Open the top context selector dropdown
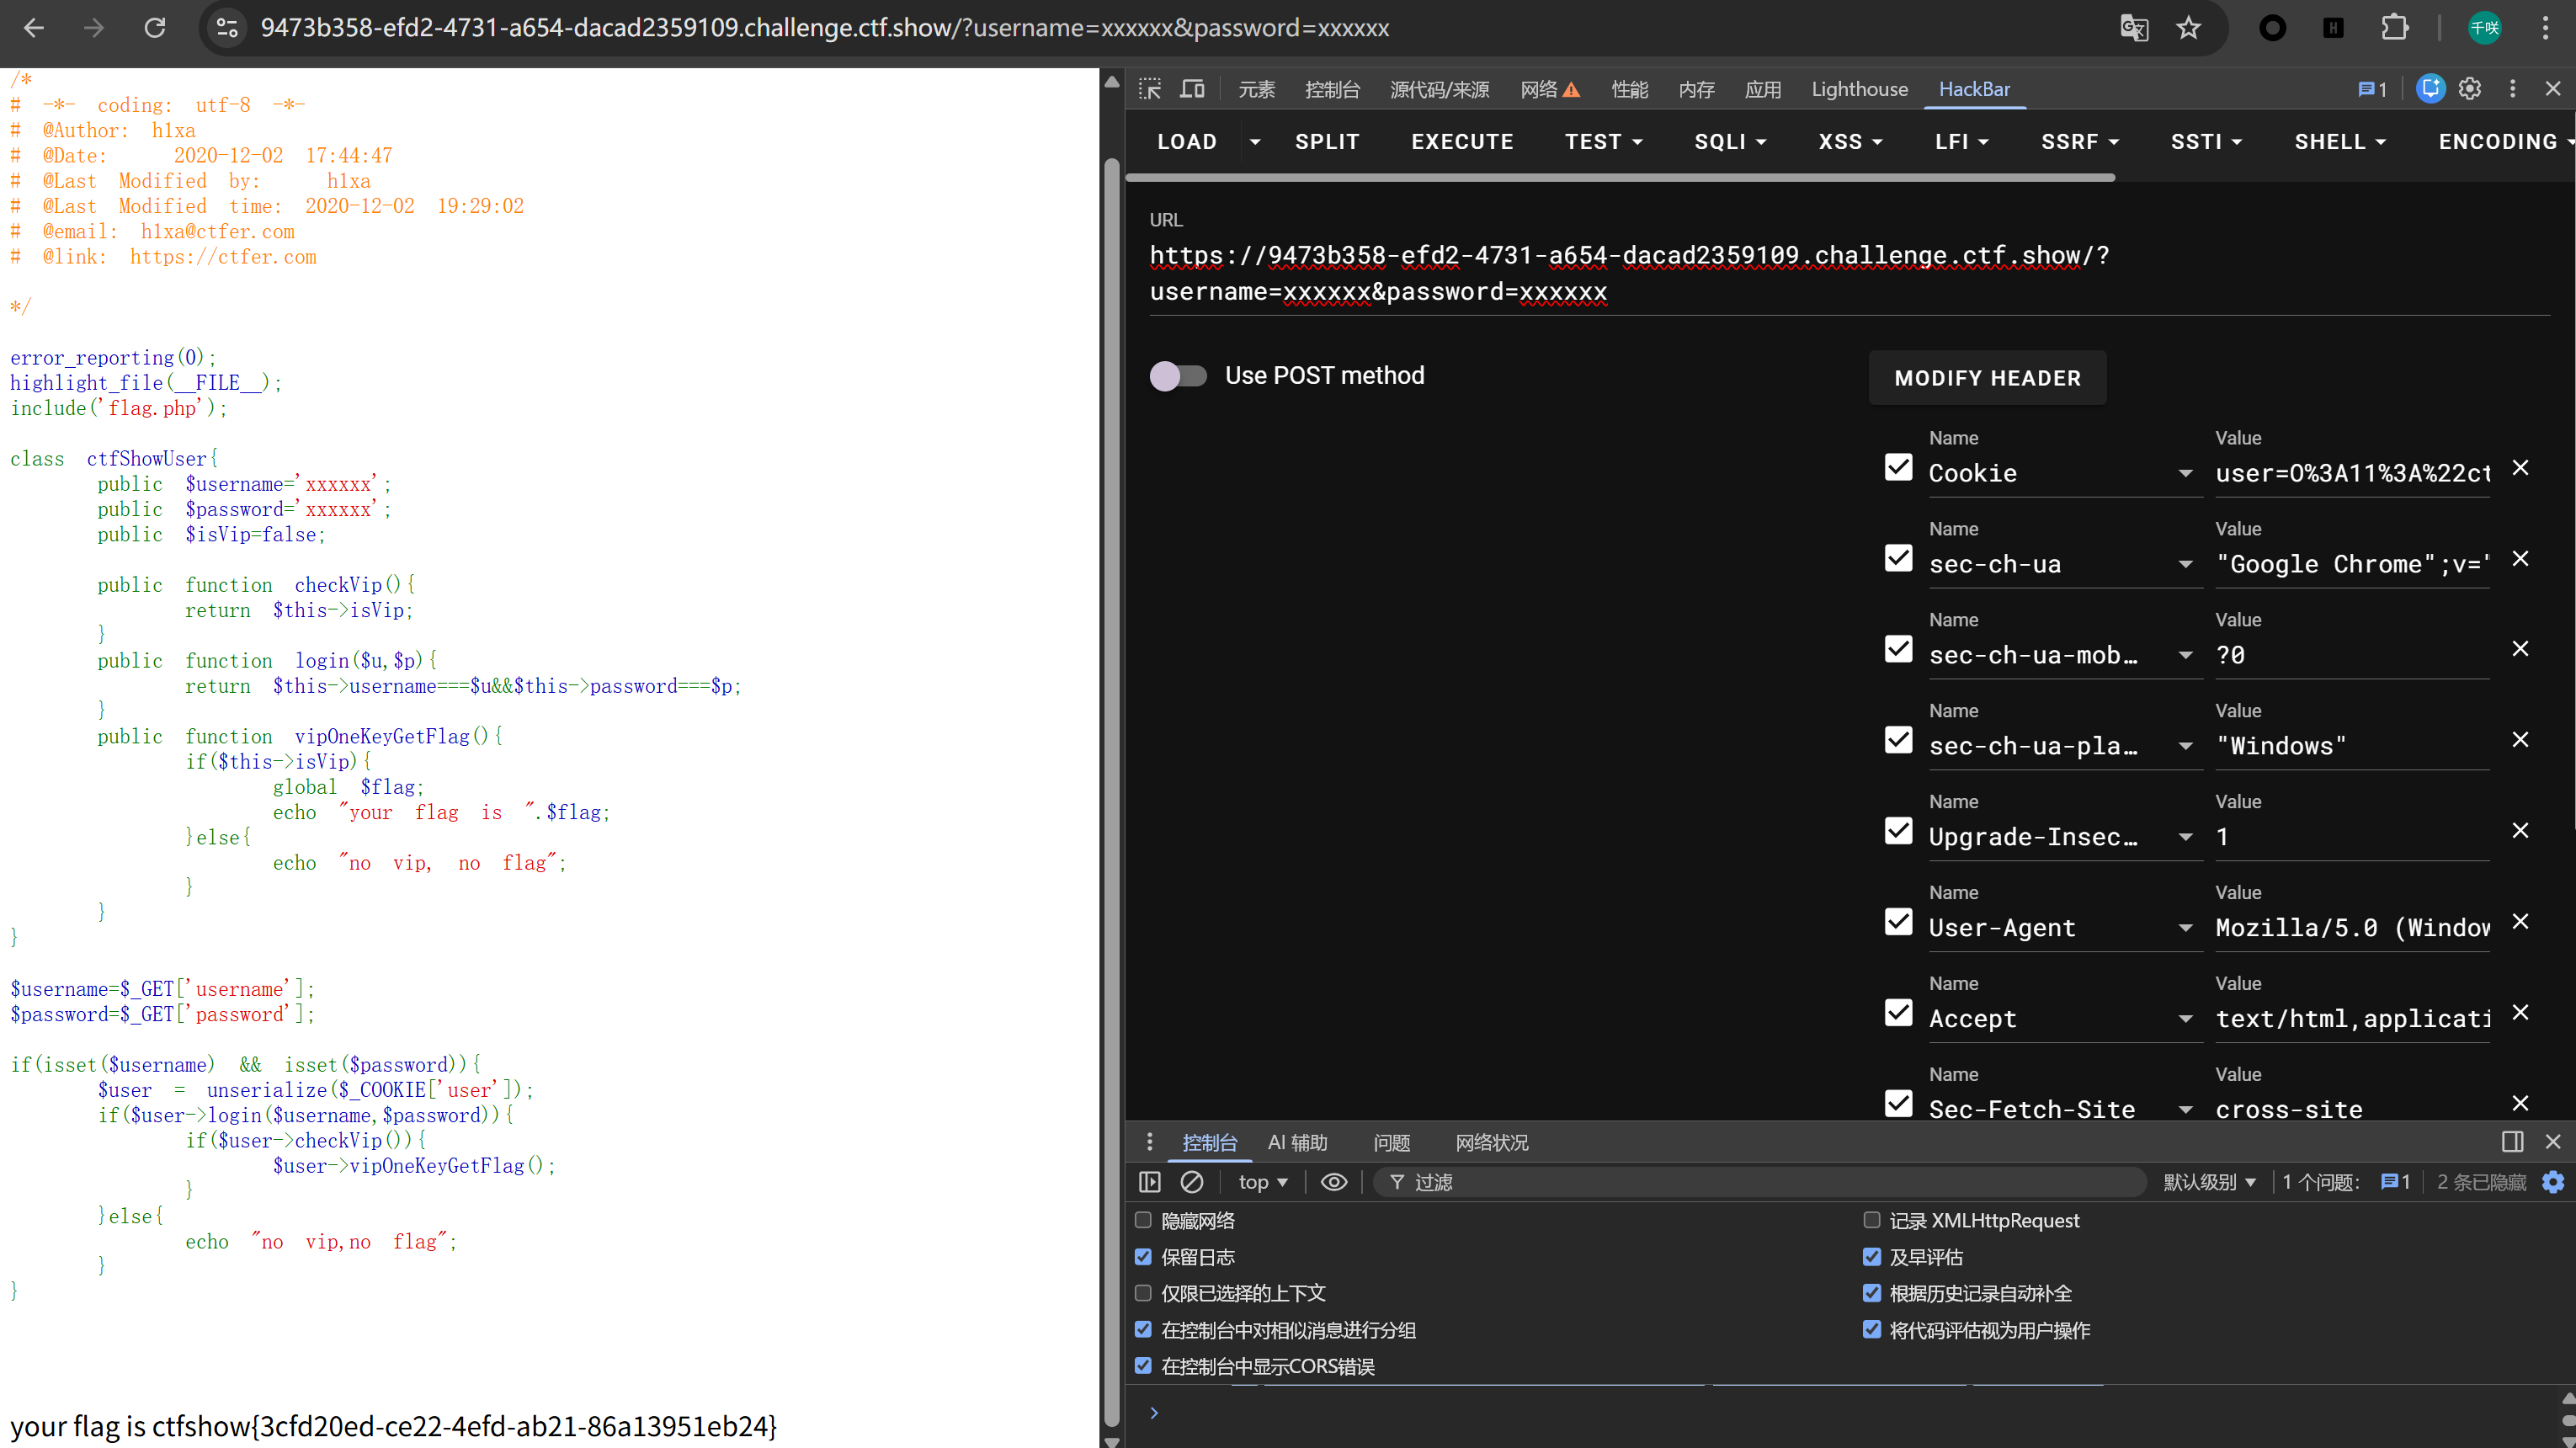The height and width of the screenshot is (1448, 2576). [1262, 1182]
